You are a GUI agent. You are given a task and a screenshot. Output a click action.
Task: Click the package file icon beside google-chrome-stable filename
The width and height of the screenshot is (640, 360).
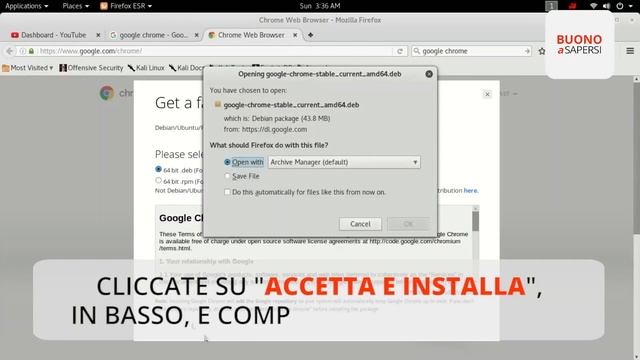click(x=218, y=104)
